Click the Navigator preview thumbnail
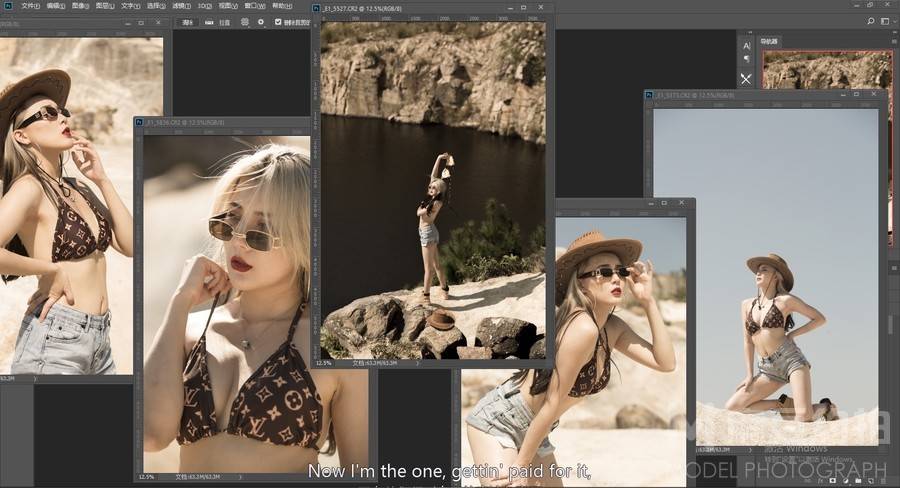The image size is (900, 488). point(827,70)
